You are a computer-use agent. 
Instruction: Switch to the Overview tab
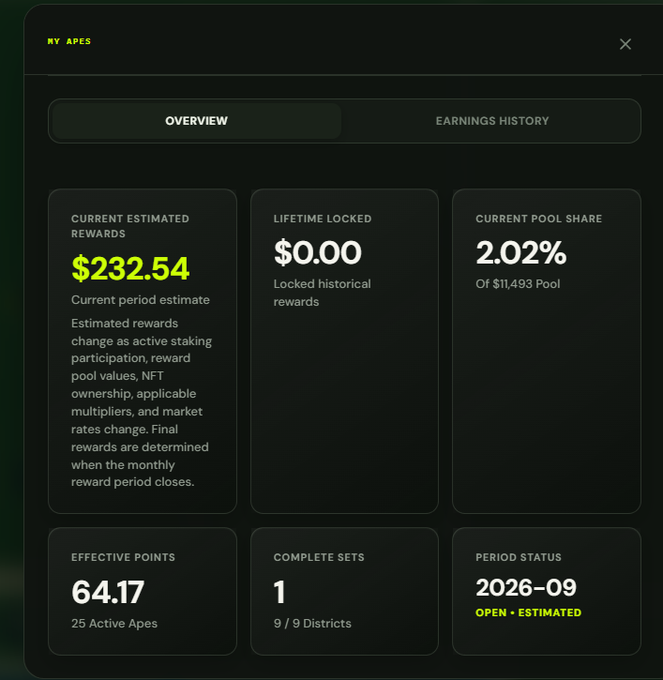[196, 121]
